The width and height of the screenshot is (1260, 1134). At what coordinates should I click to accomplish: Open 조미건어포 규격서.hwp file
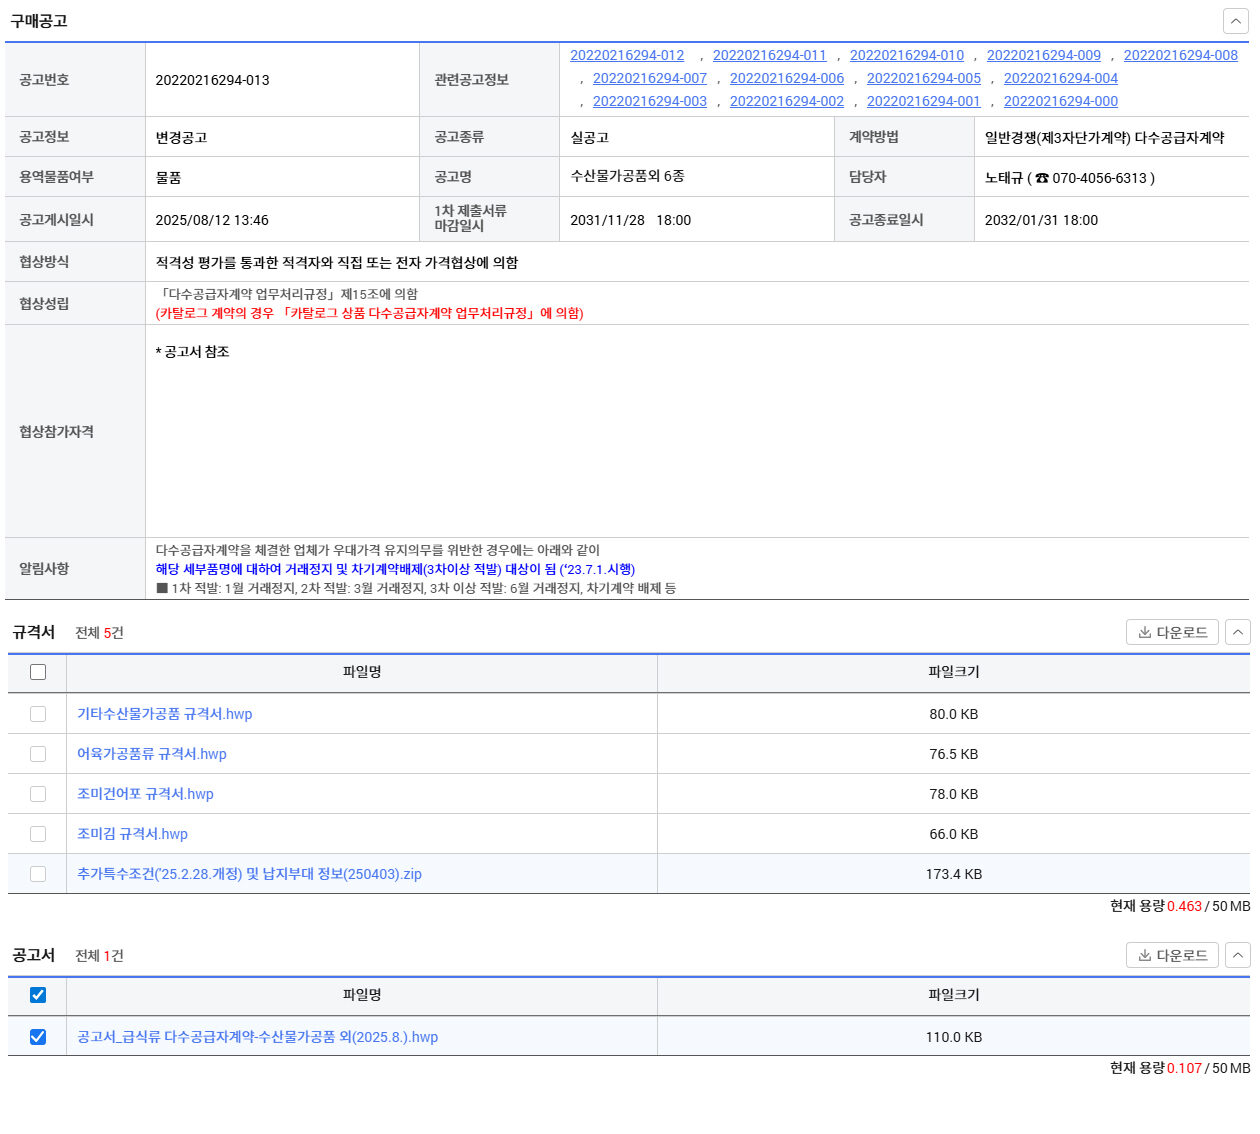click(145, 794)
